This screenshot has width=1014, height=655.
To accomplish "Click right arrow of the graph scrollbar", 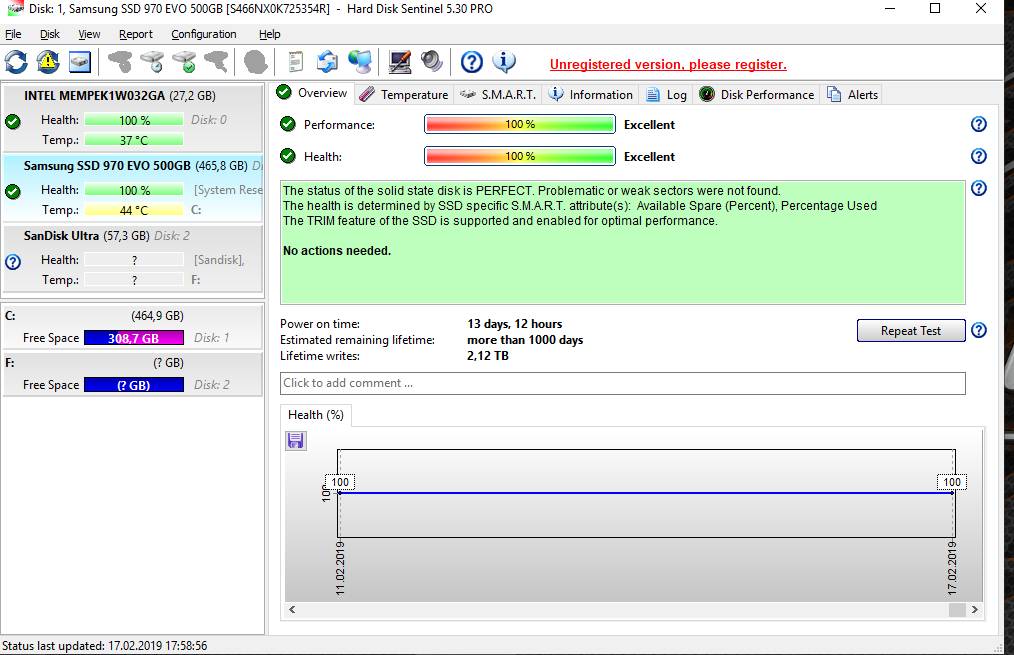I will [x=975, y=609].
